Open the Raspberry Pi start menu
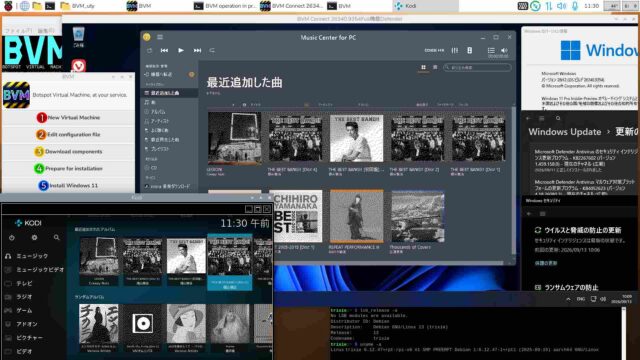Screen dimensions: 640x360 [x=8, y=6]
